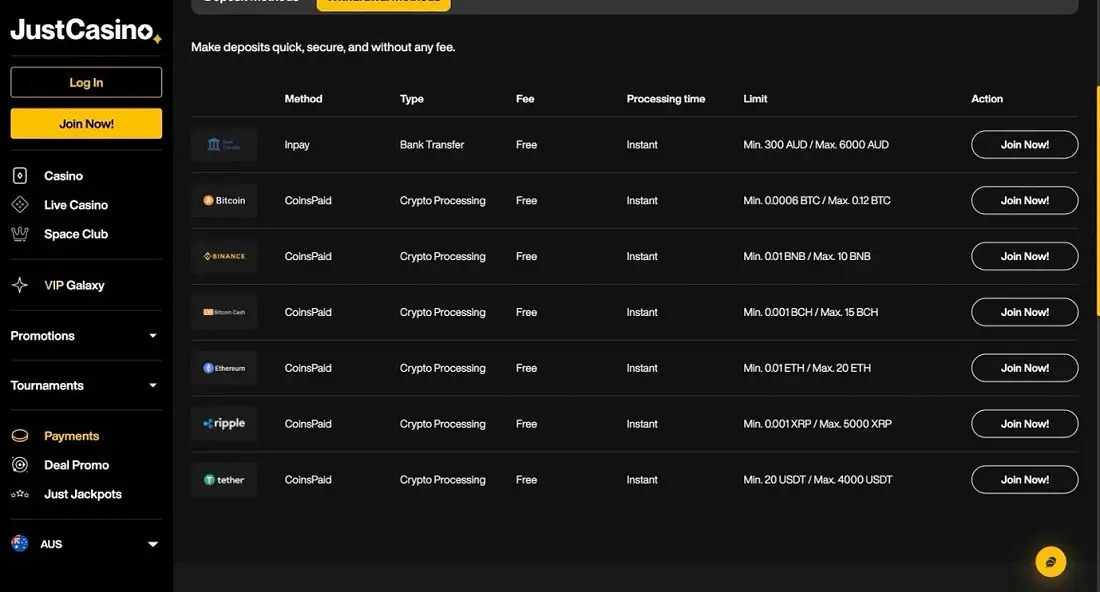Click the Processing time column header
The image size is (1100, 592).
[x=666, y=99]
